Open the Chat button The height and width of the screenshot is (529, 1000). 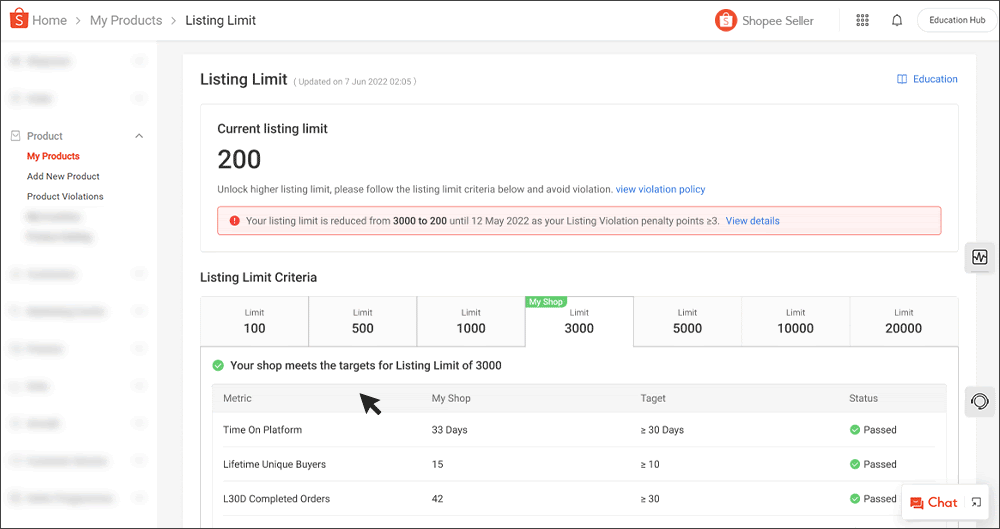pyautogui.click(x=933, y=503)
